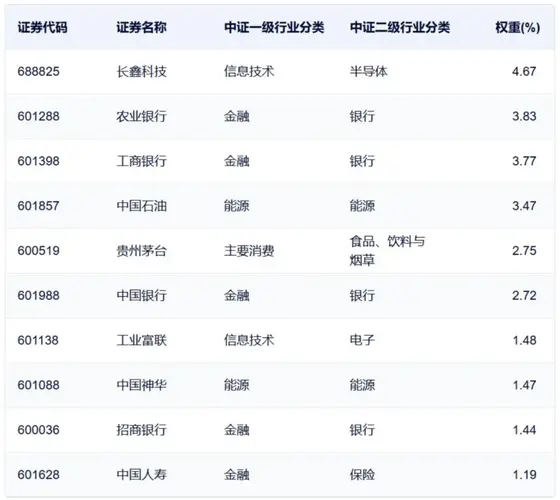
Task: Click the weight value 2.72
Action: (524, 295)
